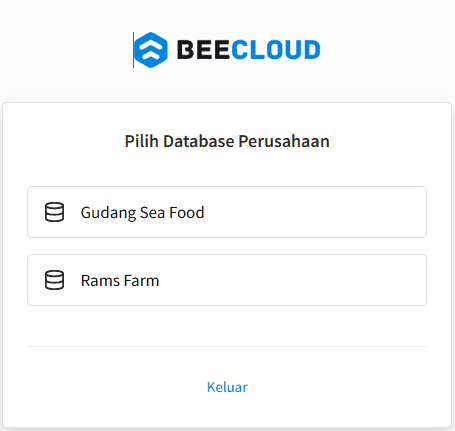Viewport: 455px width, 431px height.
Task: Select the Rams Farm database
Action: (227, 280)
